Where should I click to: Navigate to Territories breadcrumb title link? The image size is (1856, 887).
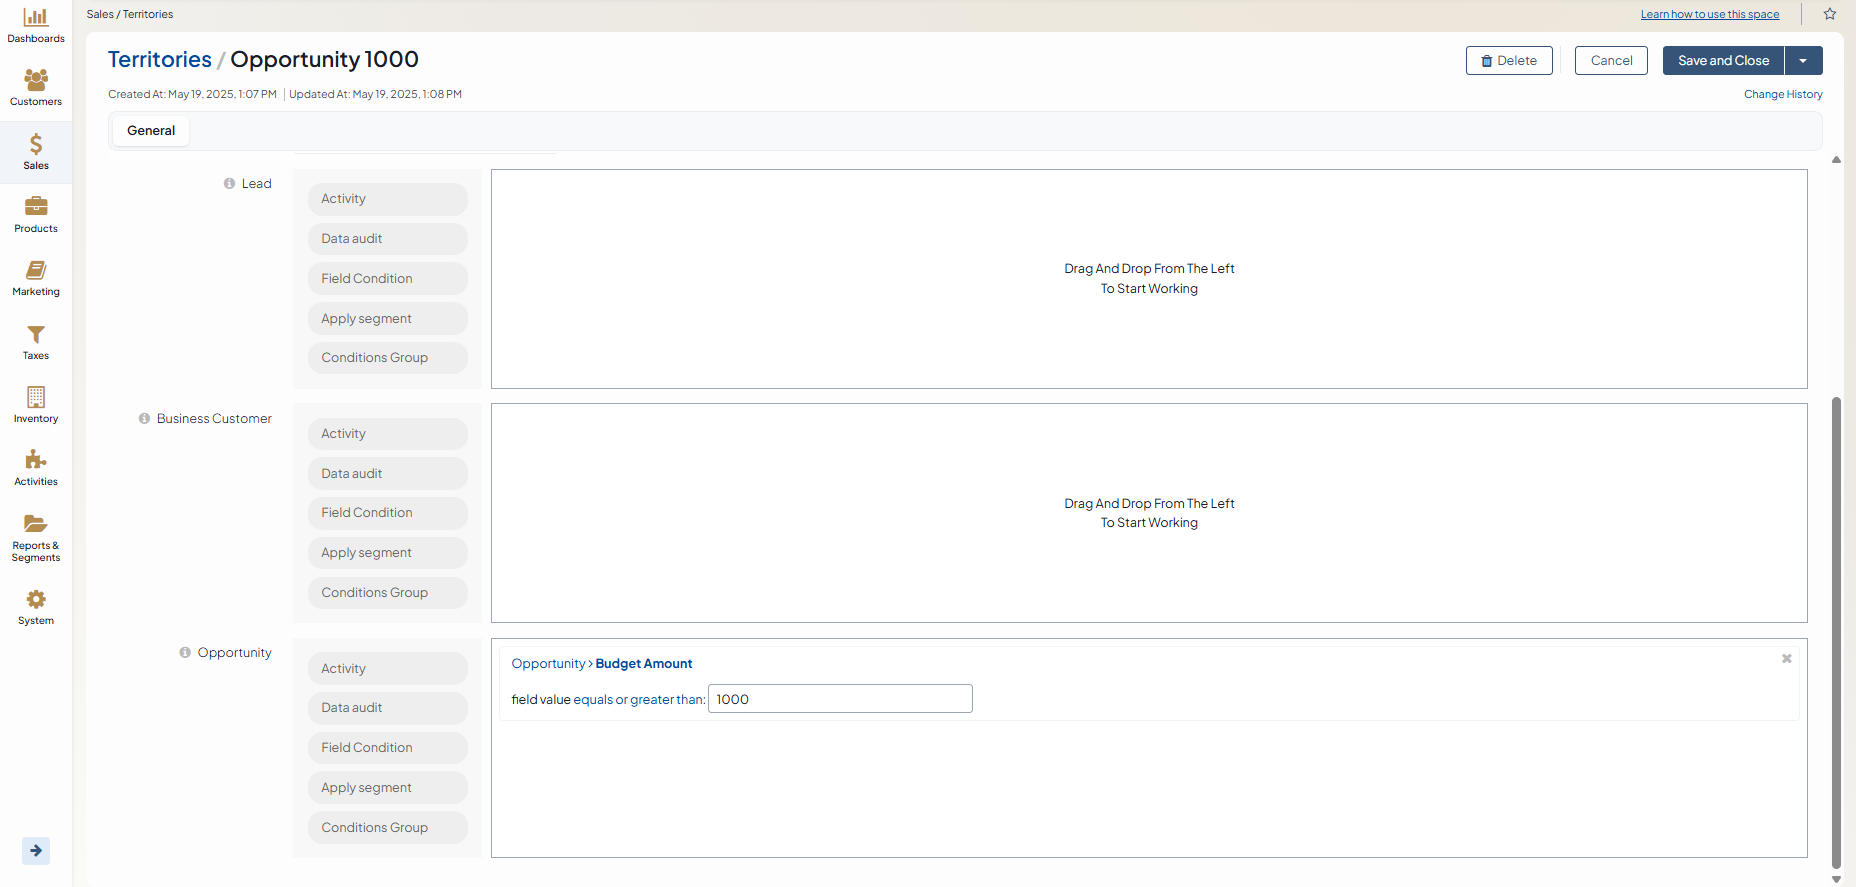pyautogui.click(x=160, y=60)
